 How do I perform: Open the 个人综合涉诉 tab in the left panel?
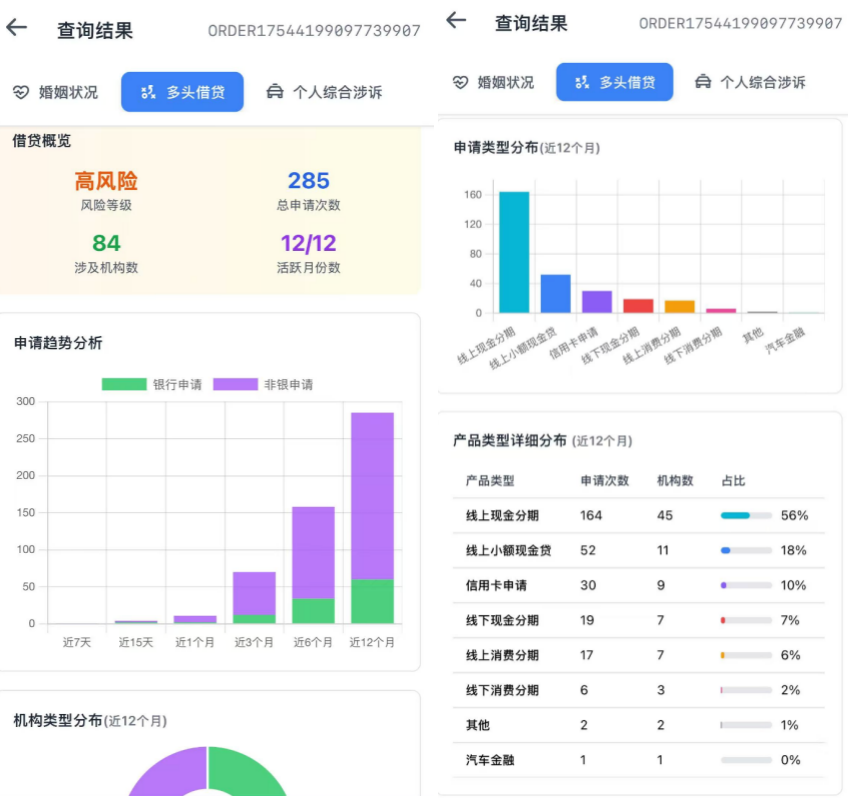324,92
